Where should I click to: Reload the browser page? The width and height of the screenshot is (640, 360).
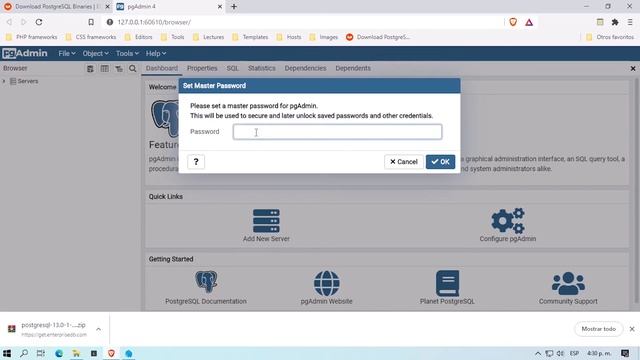[x=39, y=22]
